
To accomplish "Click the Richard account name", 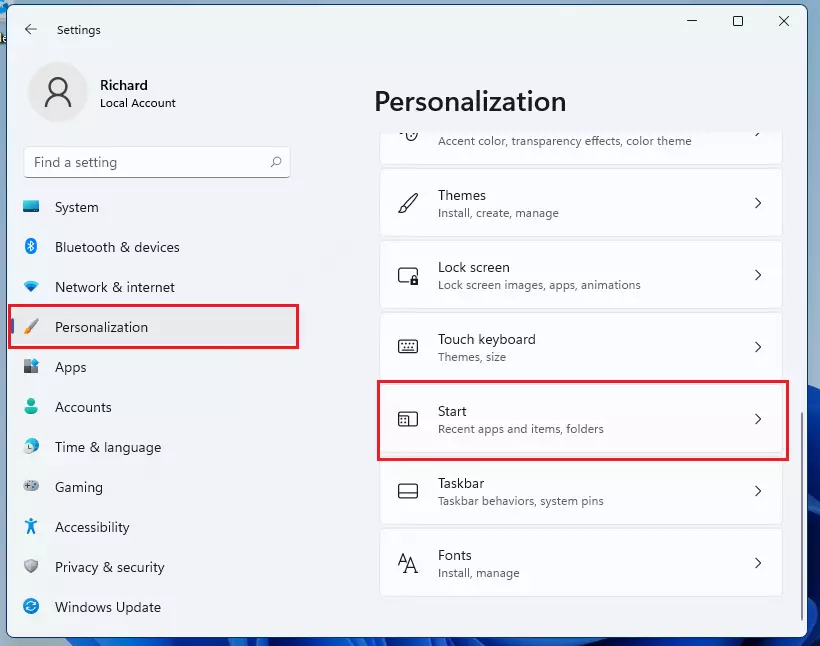I will (x=124, y=85).
